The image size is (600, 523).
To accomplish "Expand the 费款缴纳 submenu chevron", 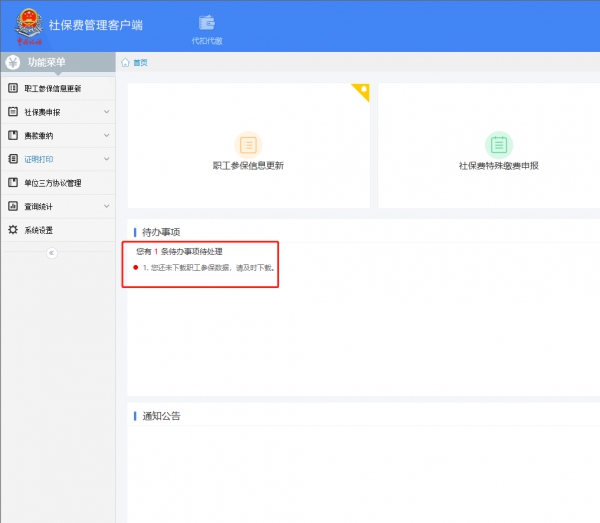I will pos(107,135).
